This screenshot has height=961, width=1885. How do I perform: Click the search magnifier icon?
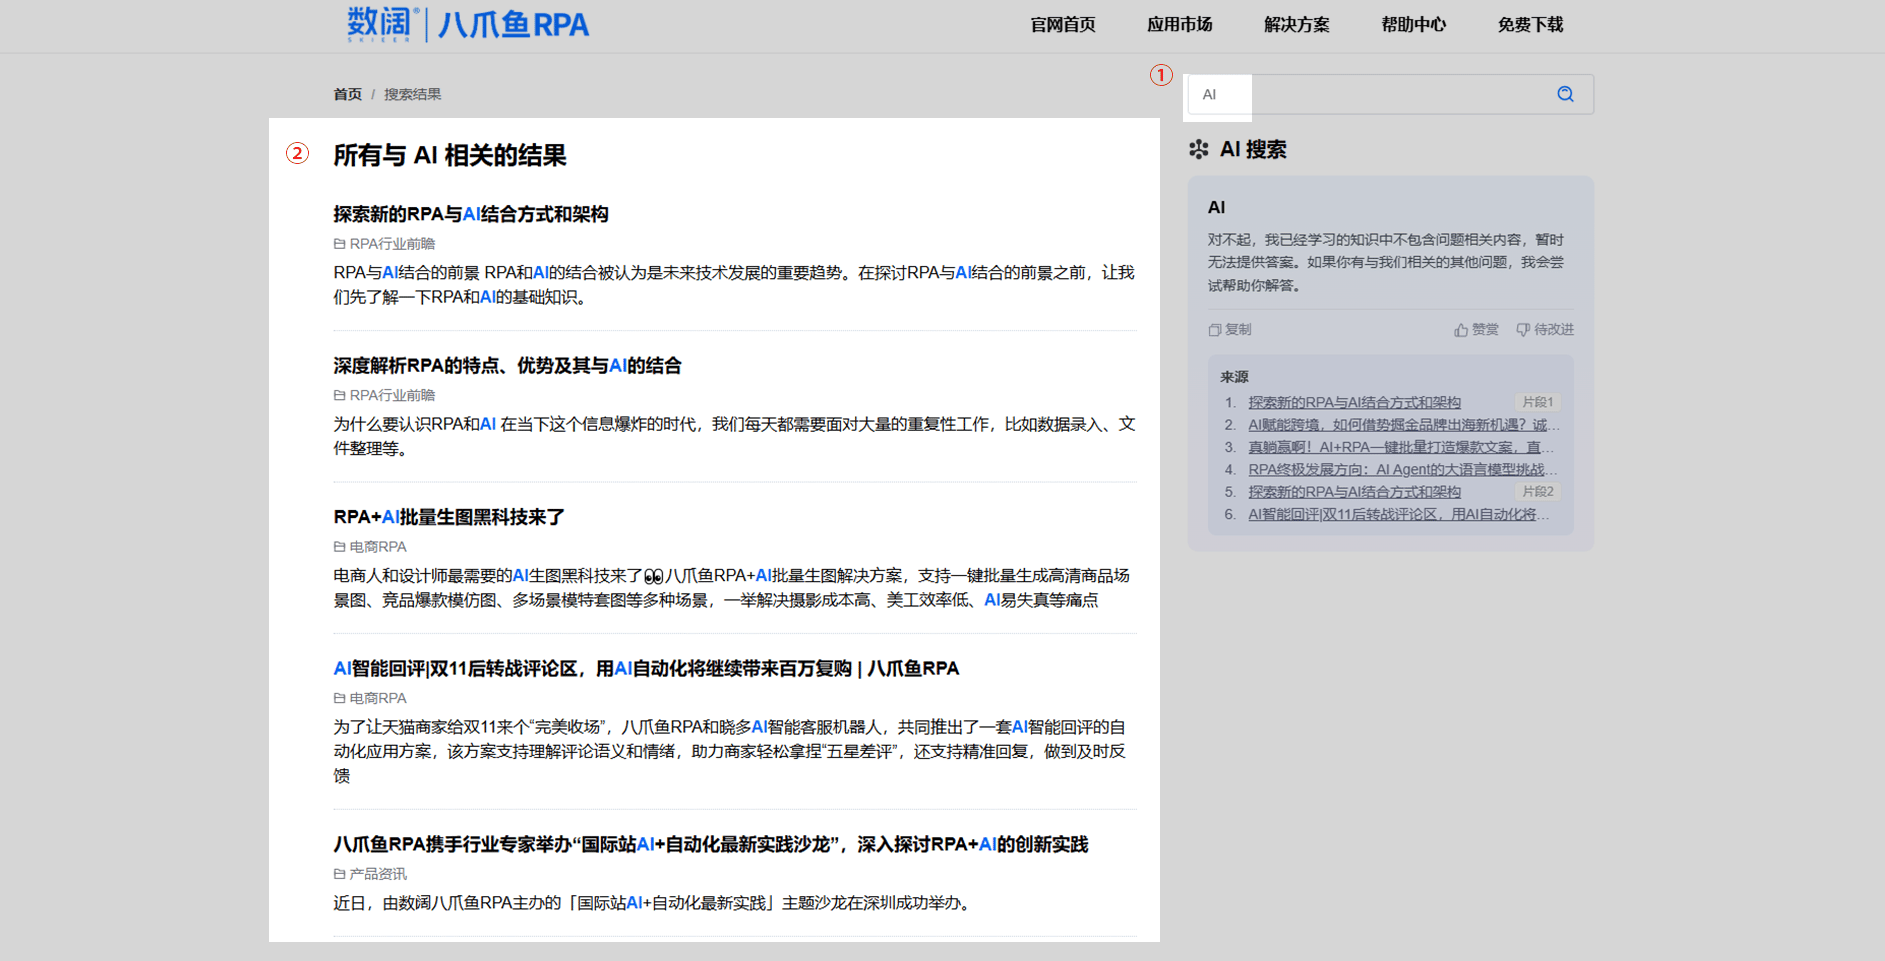click(x=1565, y=94)
